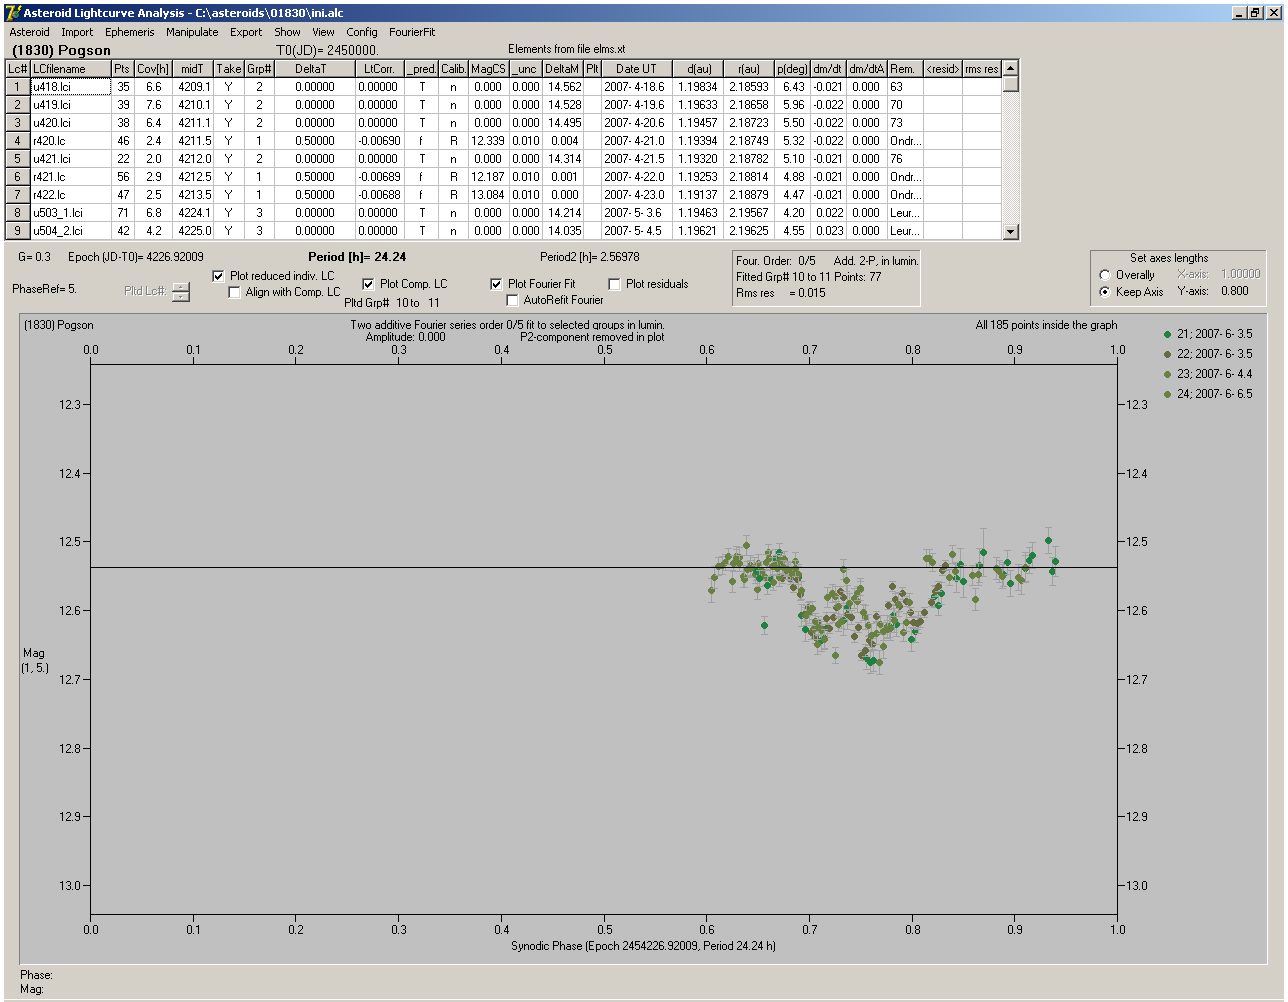The width and height of the screenshot is (1288, 1002).
Task: Click the MagCS value 12.339
Action: [x=488, y=141]
